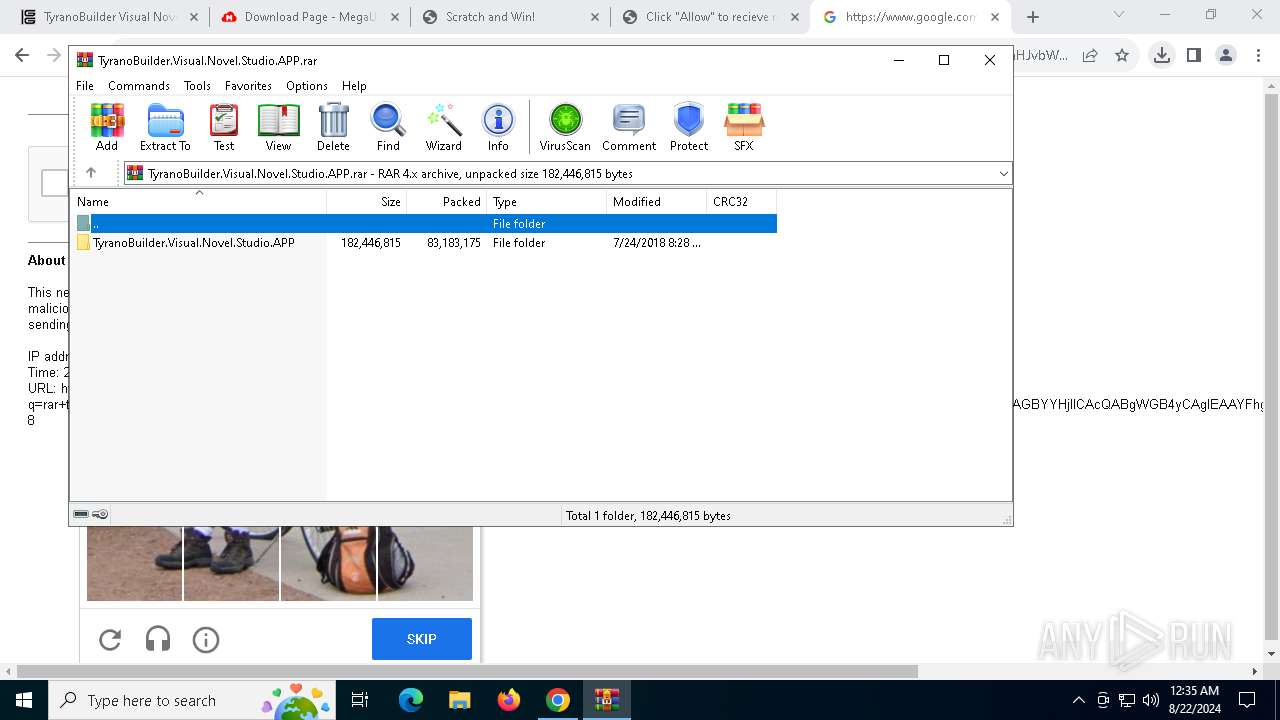Click volume icon in system tray
1280x720 pixels.
[x=1150, y=700]
